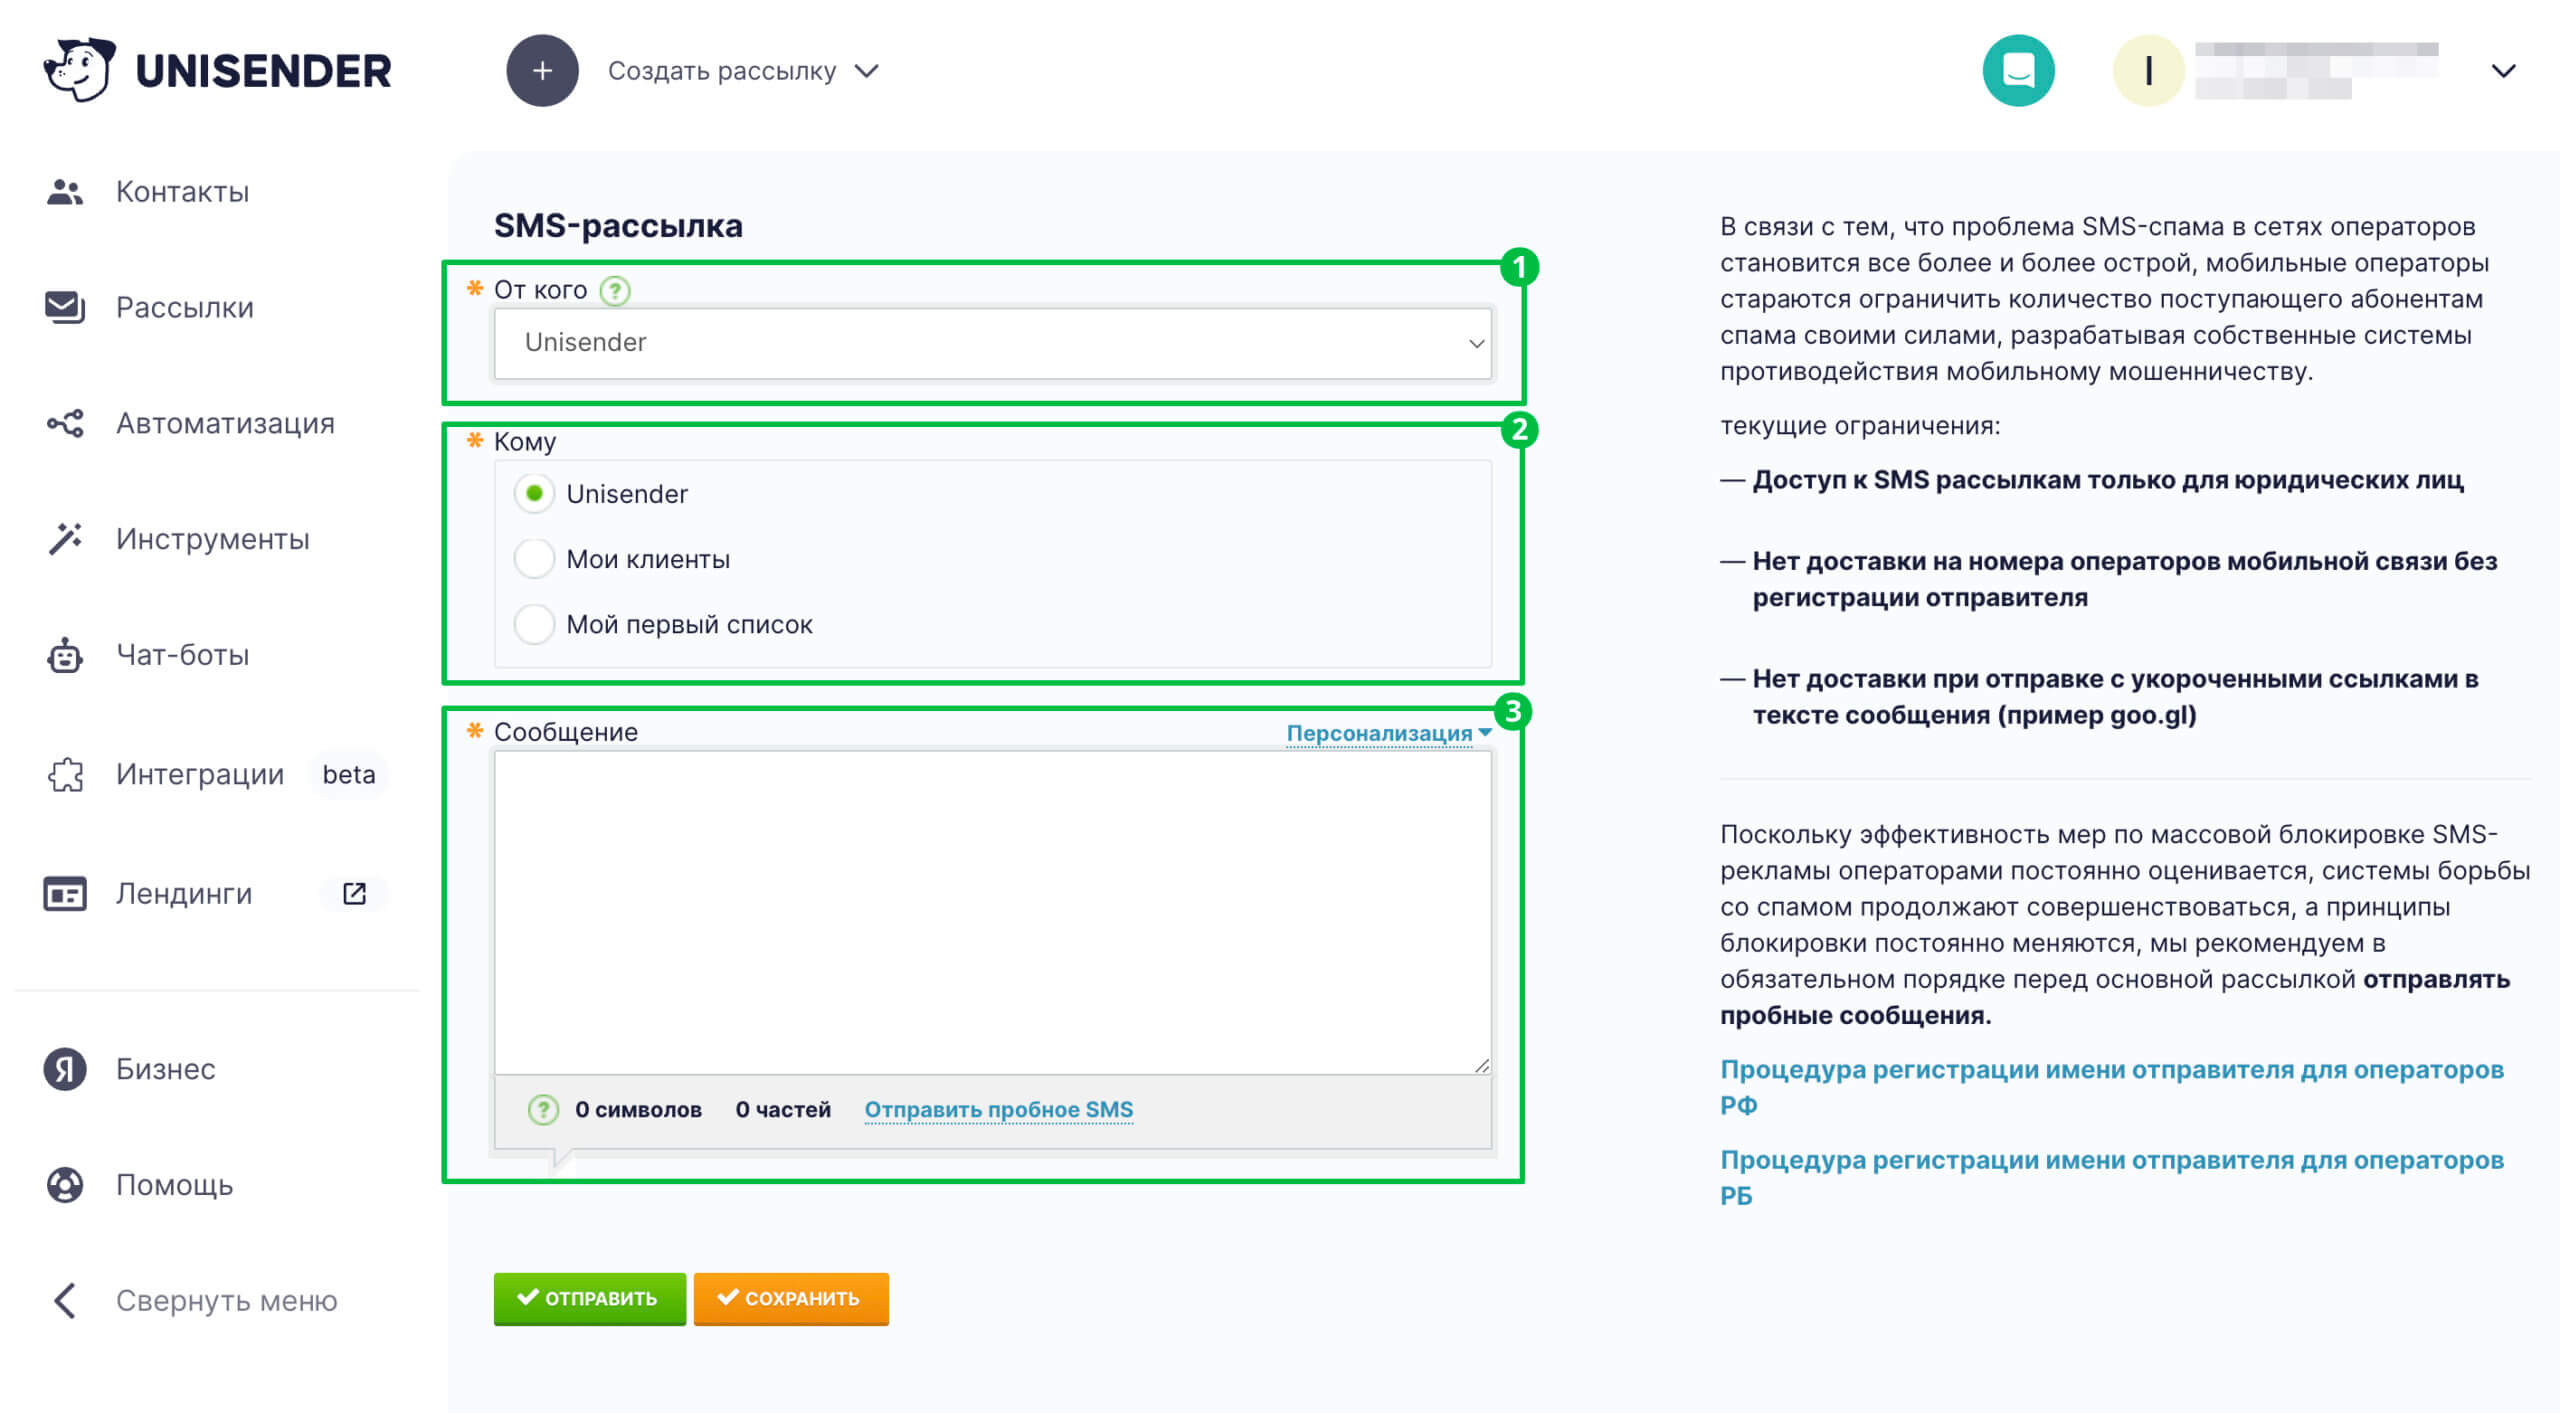
Task: Open the Контакты section in sidebar
Action: click(182, 191)
